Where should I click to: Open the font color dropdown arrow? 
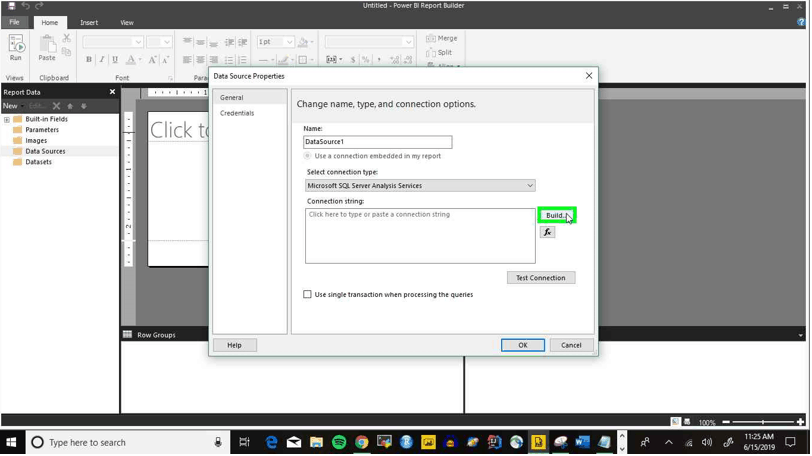tap(140, 60)
